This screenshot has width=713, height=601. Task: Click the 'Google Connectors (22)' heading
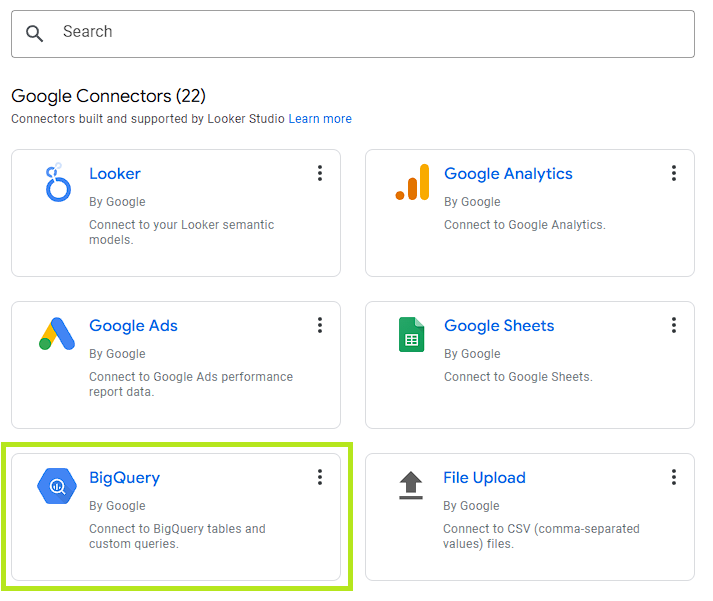click(109, 96)
